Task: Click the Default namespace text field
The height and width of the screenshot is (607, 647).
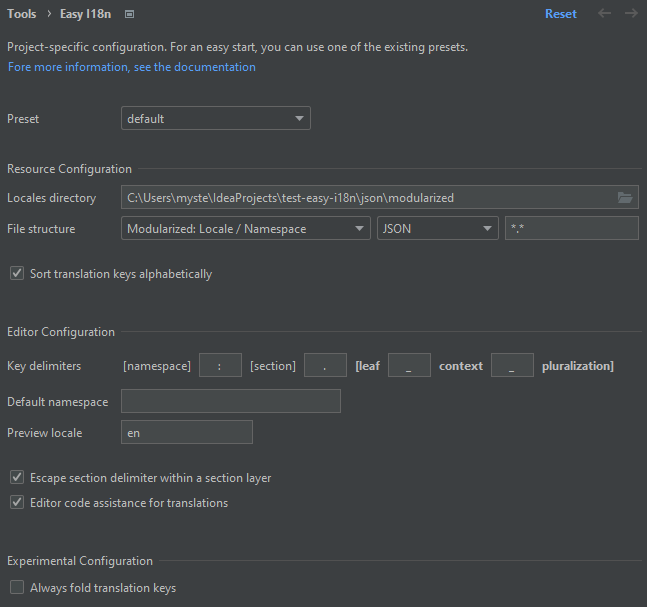Action: click(230, 402)
